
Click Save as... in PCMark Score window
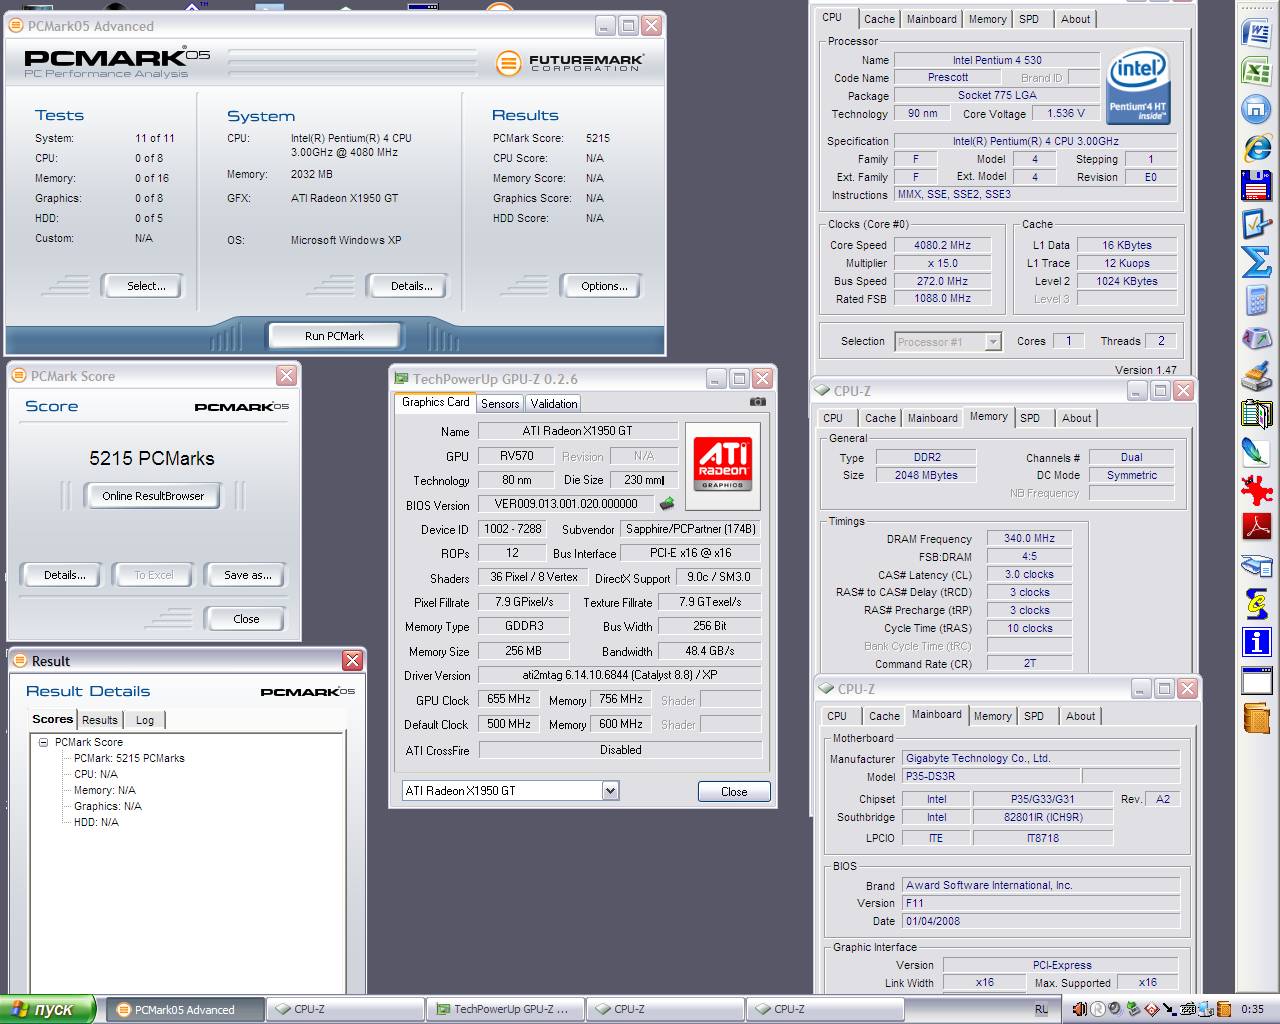(247, 575)
